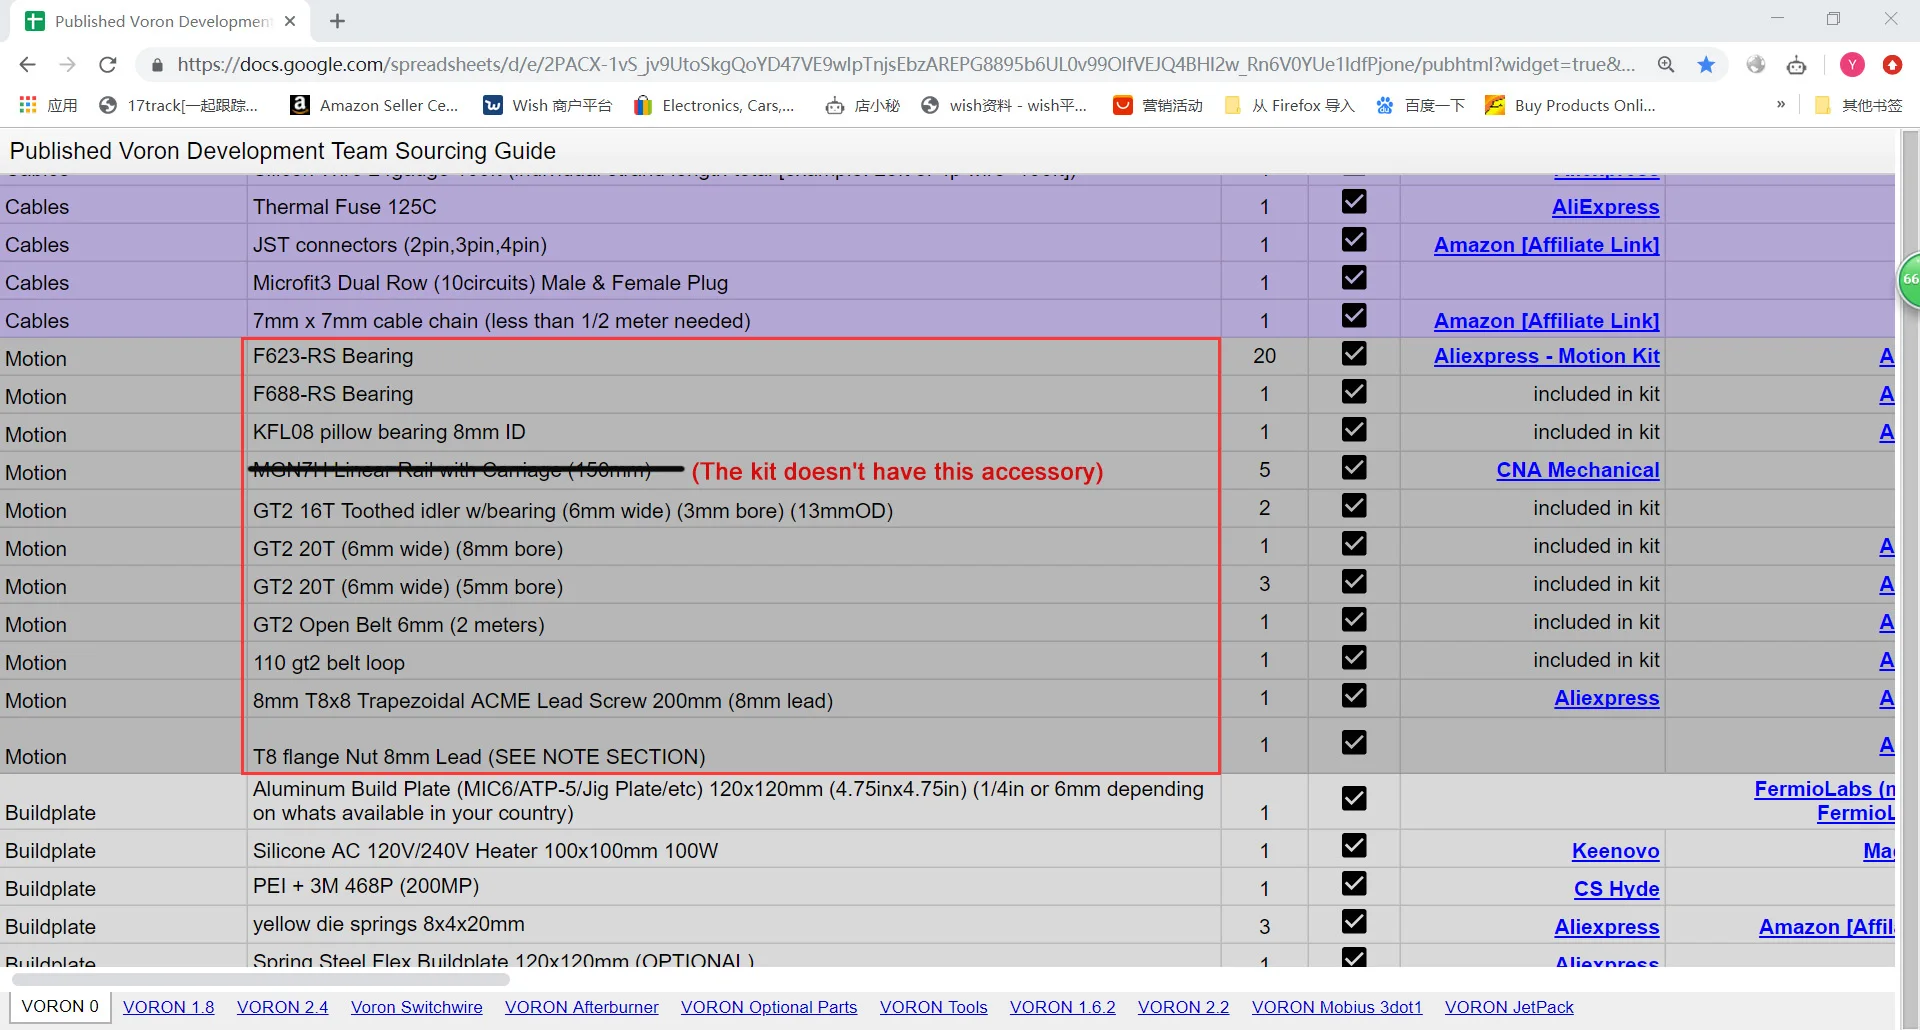Switch to the VORON Mobius 3dot1 sheet

1336,1007
